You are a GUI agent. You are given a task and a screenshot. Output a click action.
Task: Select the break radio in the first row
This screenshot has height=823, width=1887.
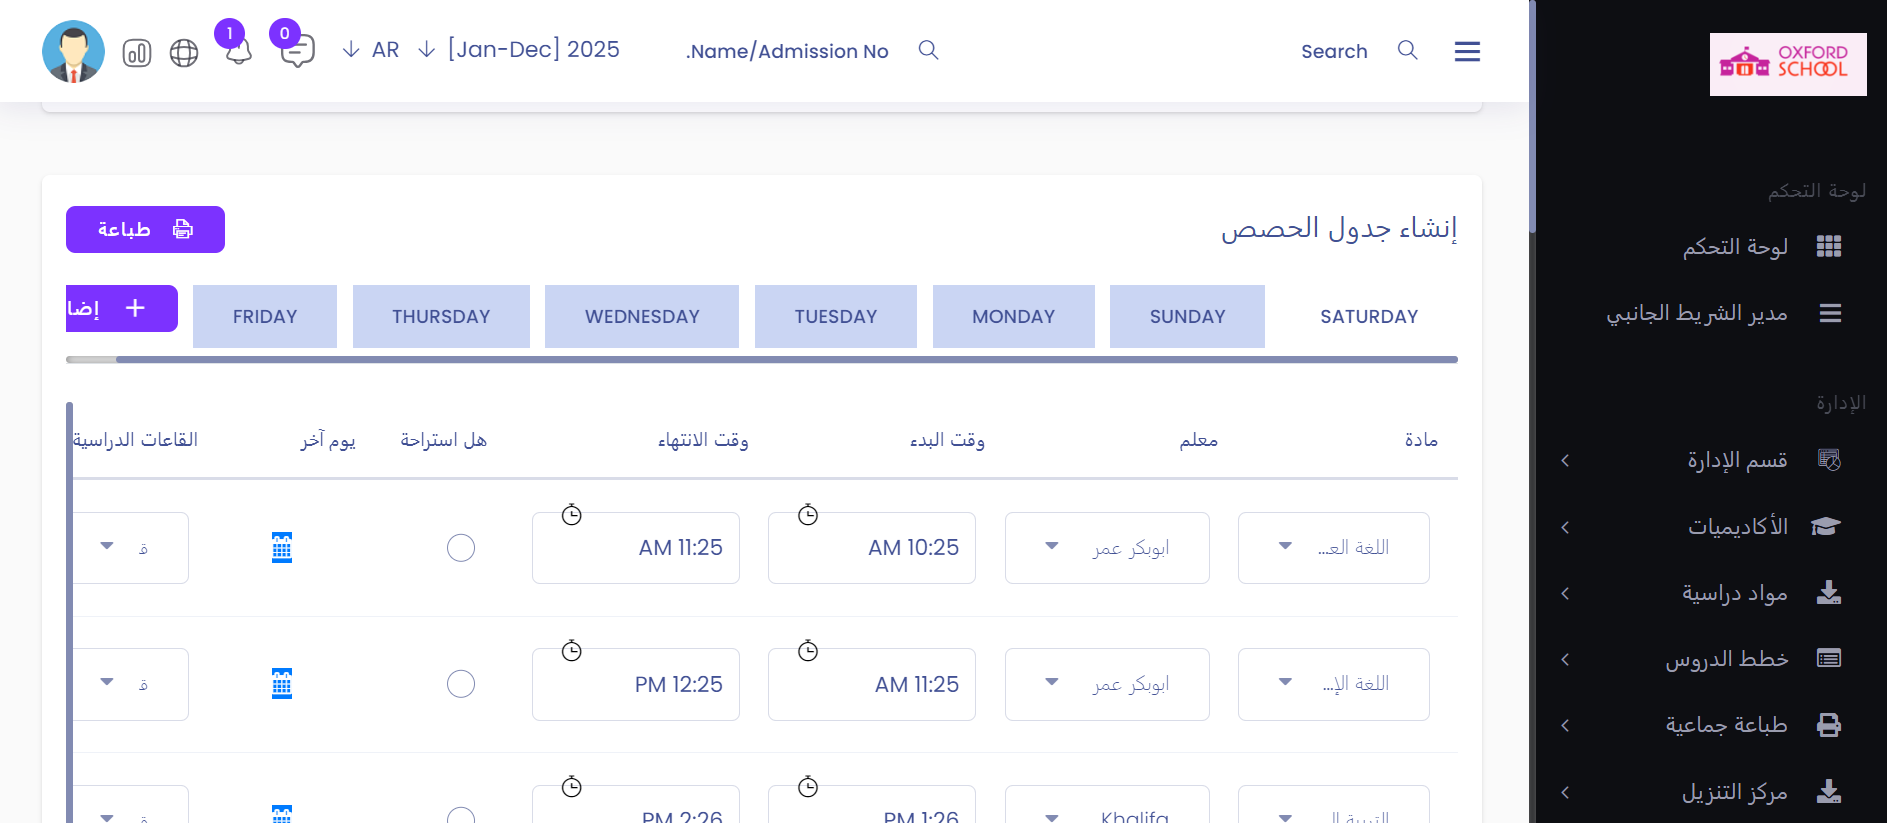point(461,548)
